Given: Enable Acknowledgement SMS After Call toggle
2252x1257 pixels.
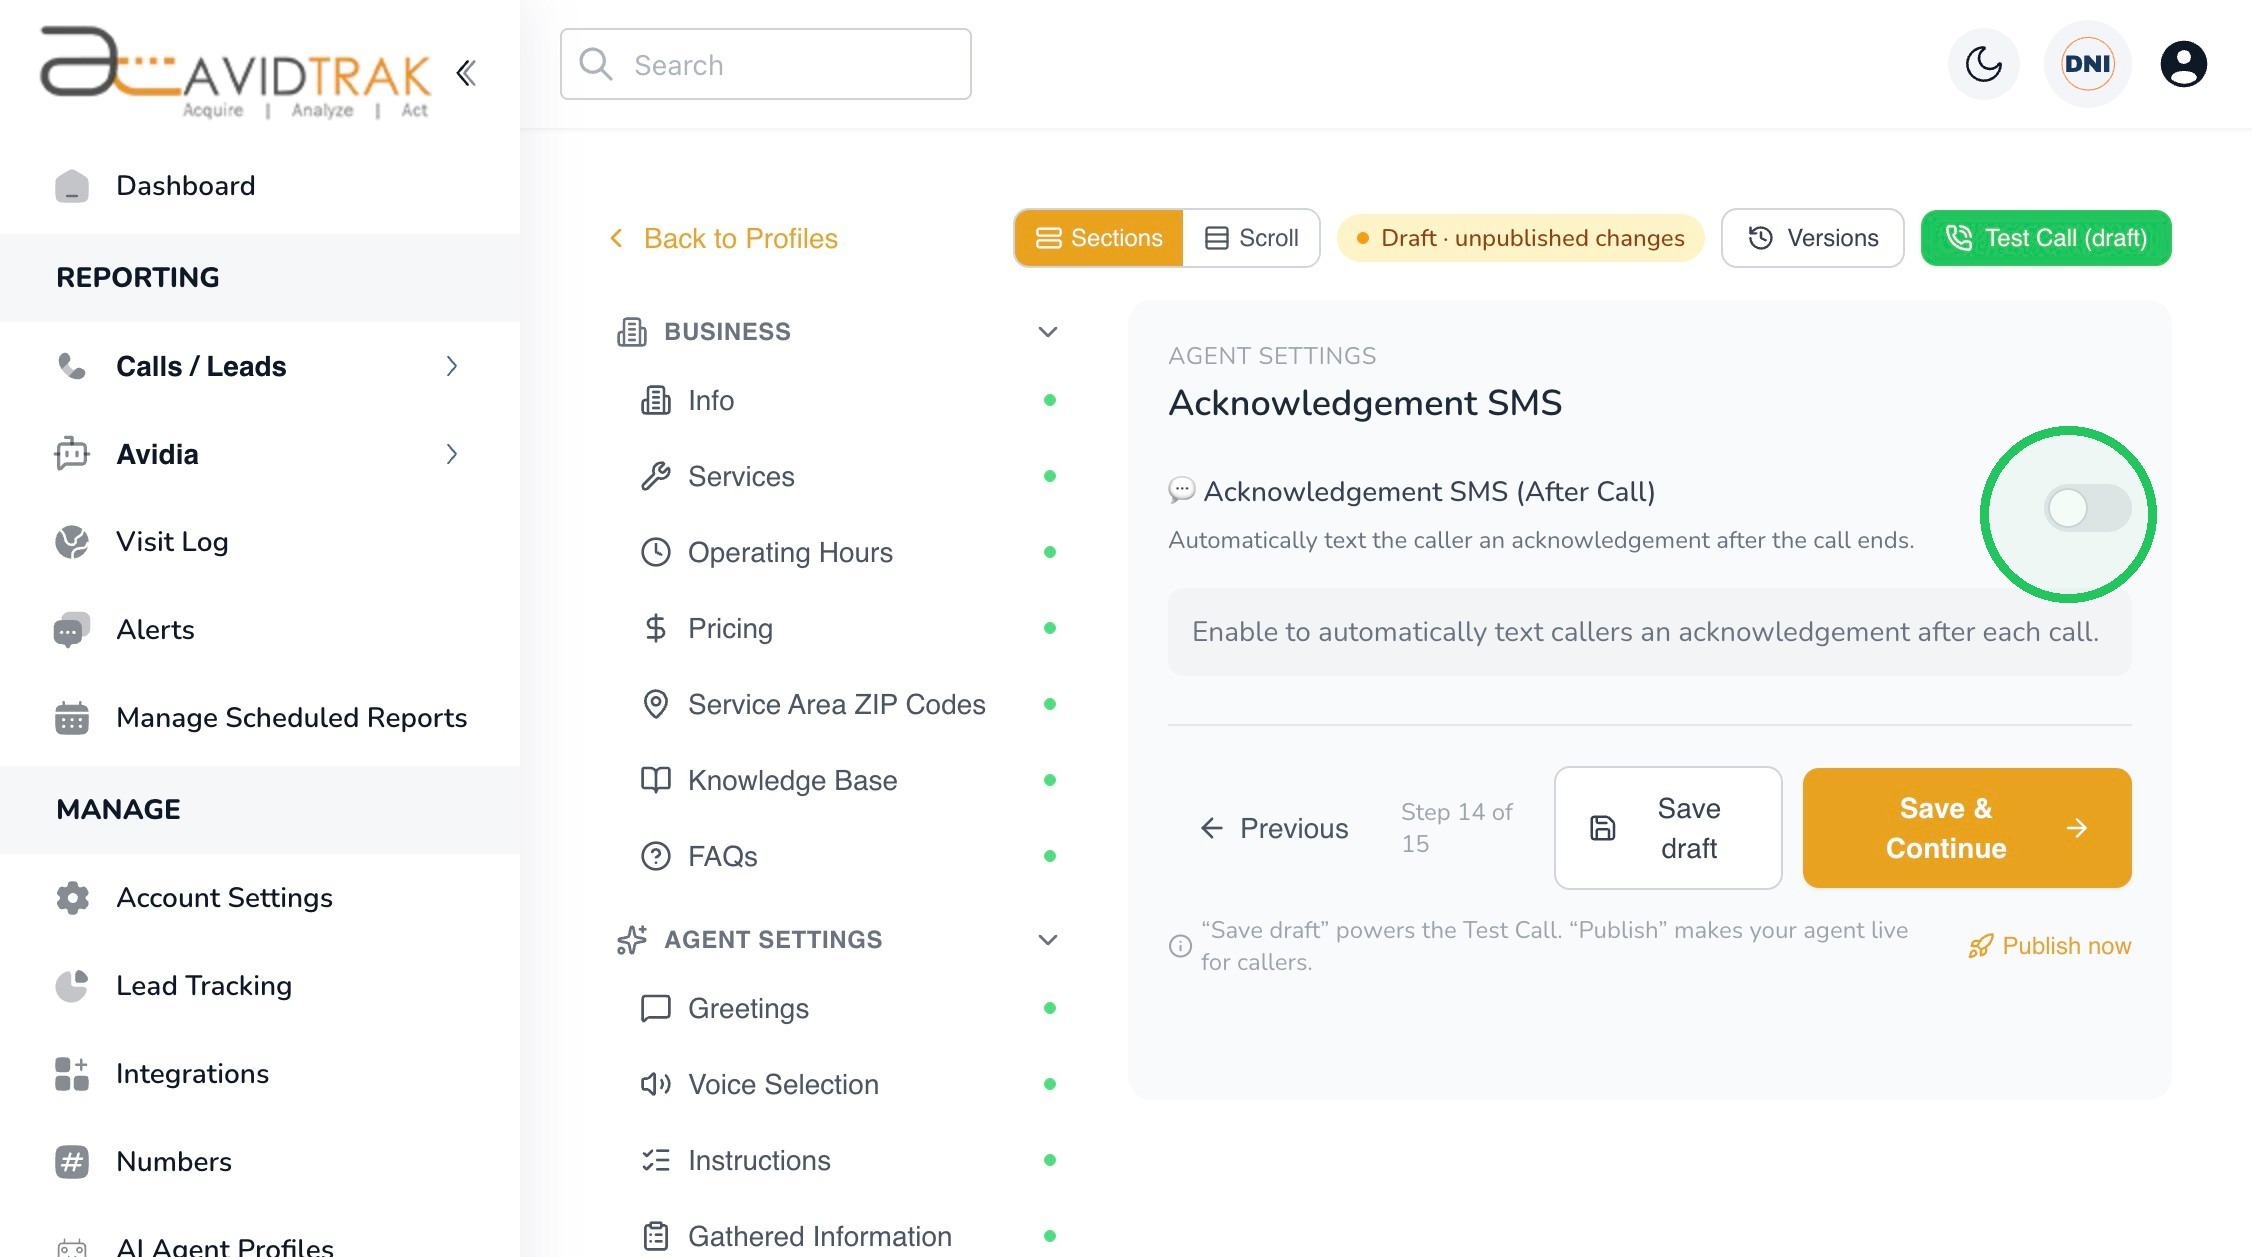Looking at the screenshot, I should coord(2087,509).
